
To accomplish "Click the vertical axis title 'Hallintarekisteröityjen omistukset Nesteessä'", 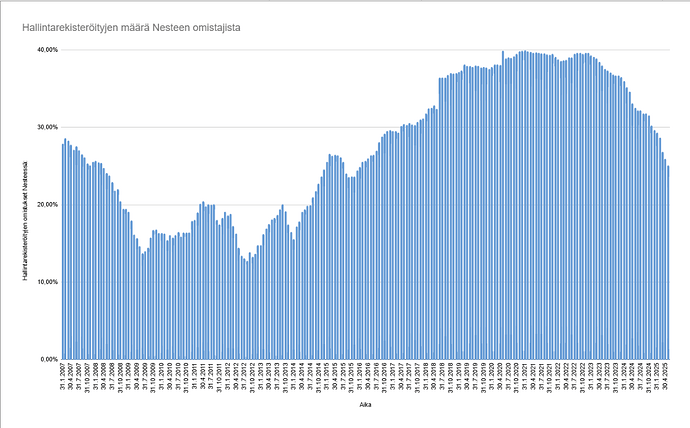I will tap(25, 221).
